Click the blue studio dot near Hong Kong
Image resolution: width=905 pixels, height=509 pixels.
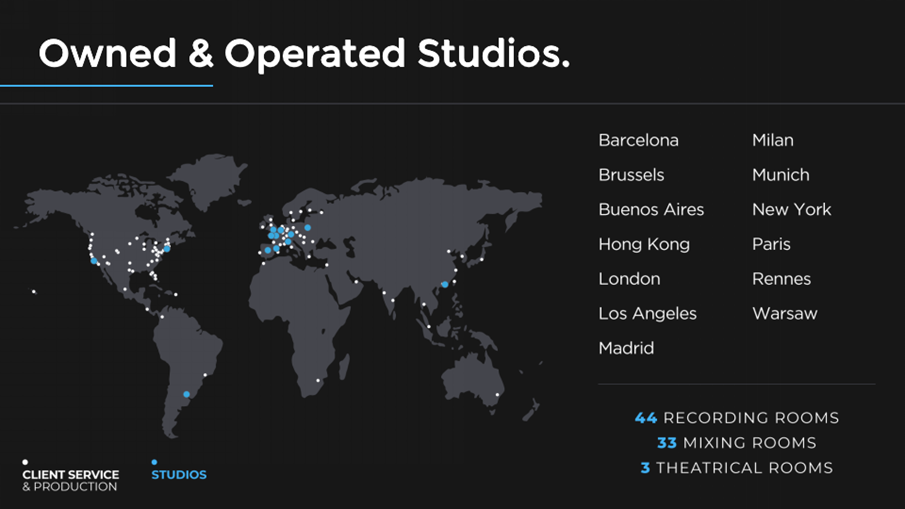[444, 284]
